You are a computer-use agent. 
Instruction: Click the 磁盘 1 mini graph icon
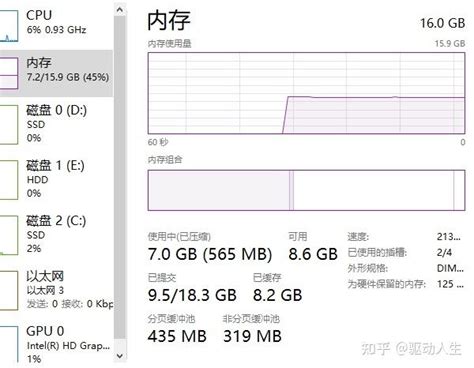point(9,180)
